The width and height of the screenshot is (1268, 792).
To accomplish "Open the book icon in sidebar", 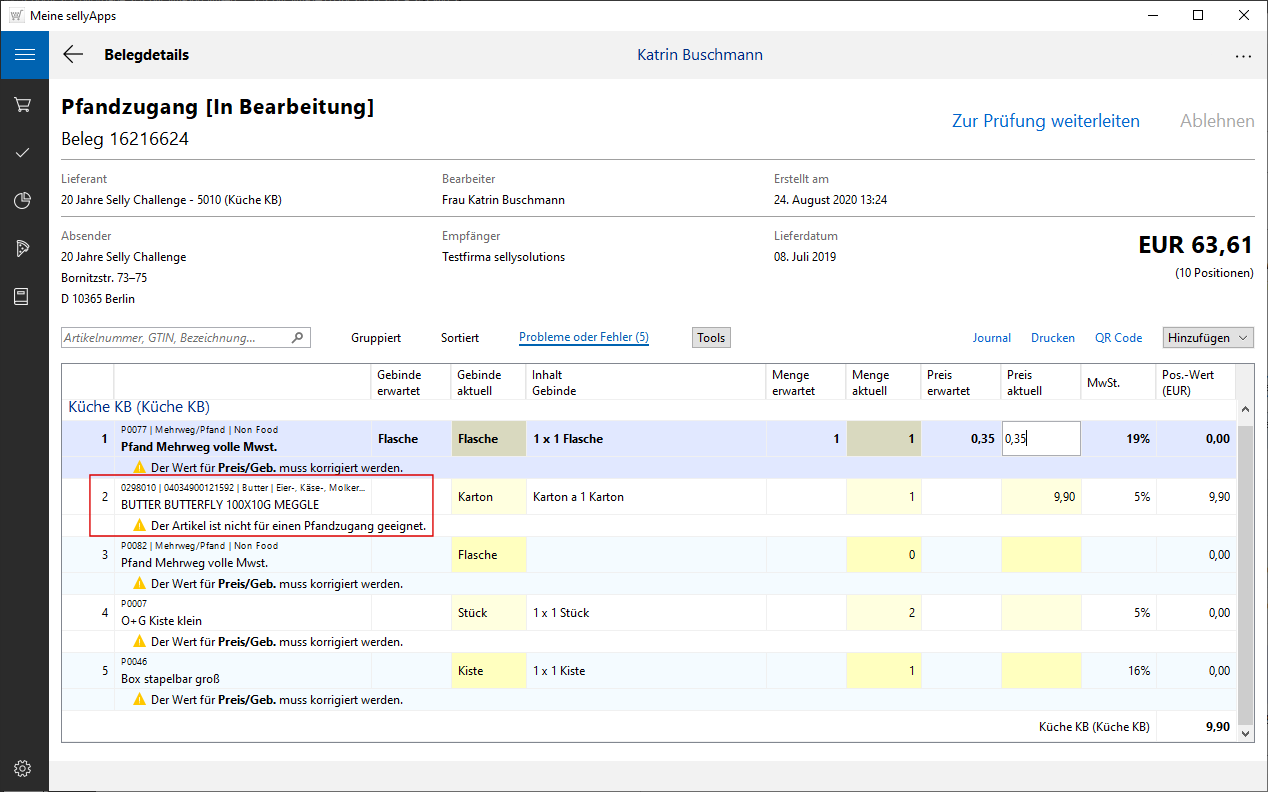I will [x=24, y=297].
